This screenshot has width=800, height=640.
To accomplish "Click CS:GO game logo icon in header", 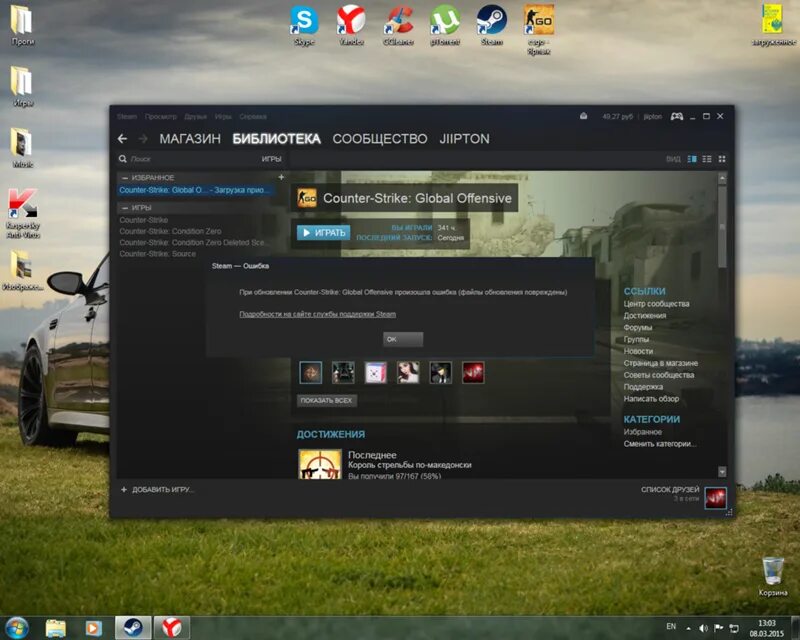I will click(x=307, y=198).
